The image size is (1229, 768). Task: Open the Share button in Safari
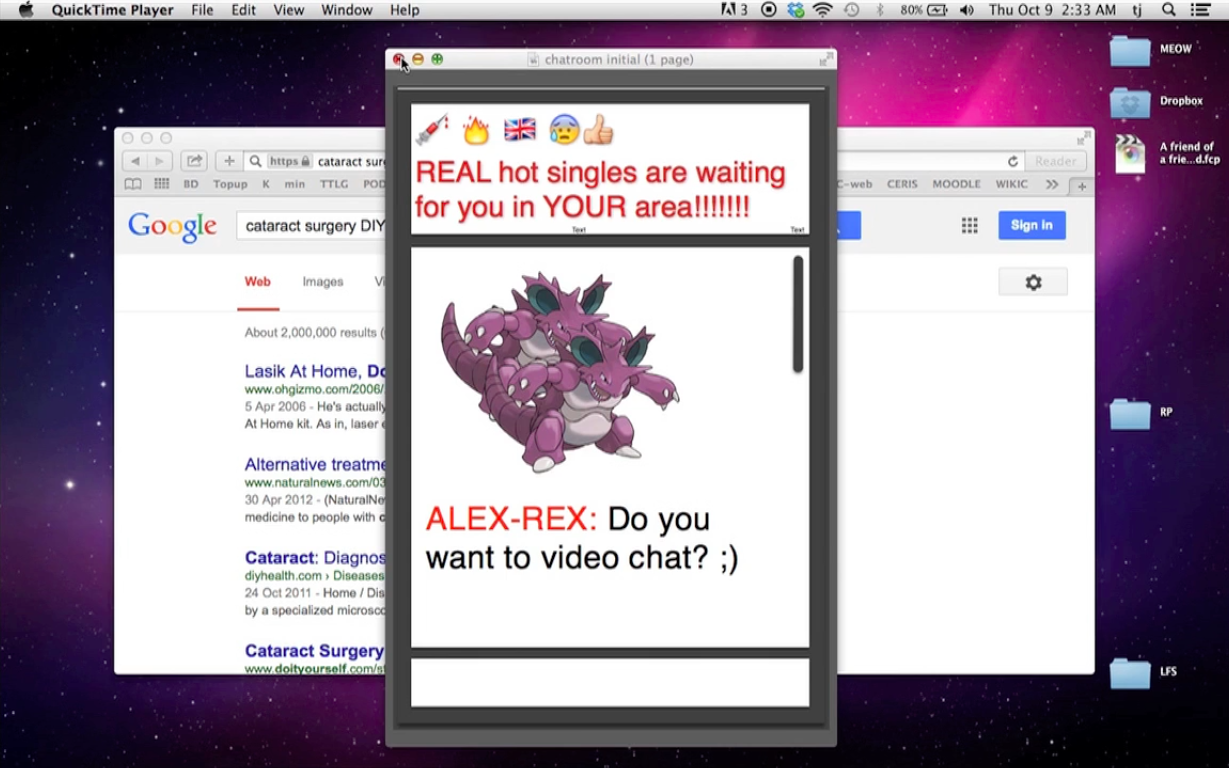(x=194, y=161)
